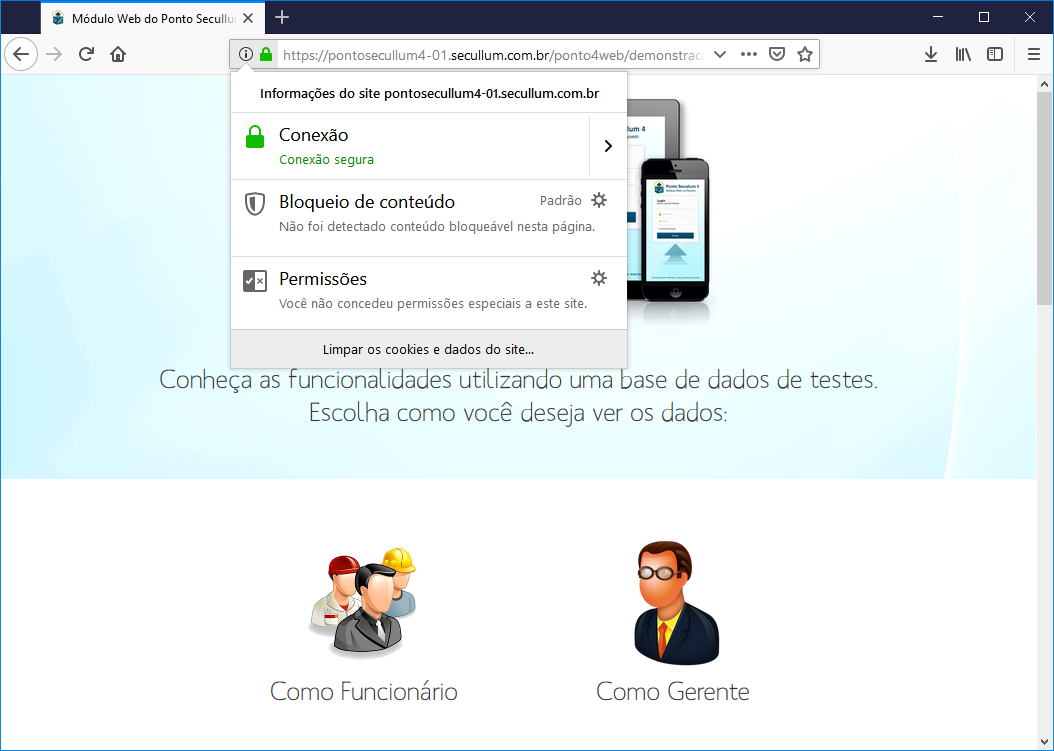Screen dimensions: 1054x751
Task: Close the Módulo Web do Ponto Secullum tab
Action: (248, 18)
